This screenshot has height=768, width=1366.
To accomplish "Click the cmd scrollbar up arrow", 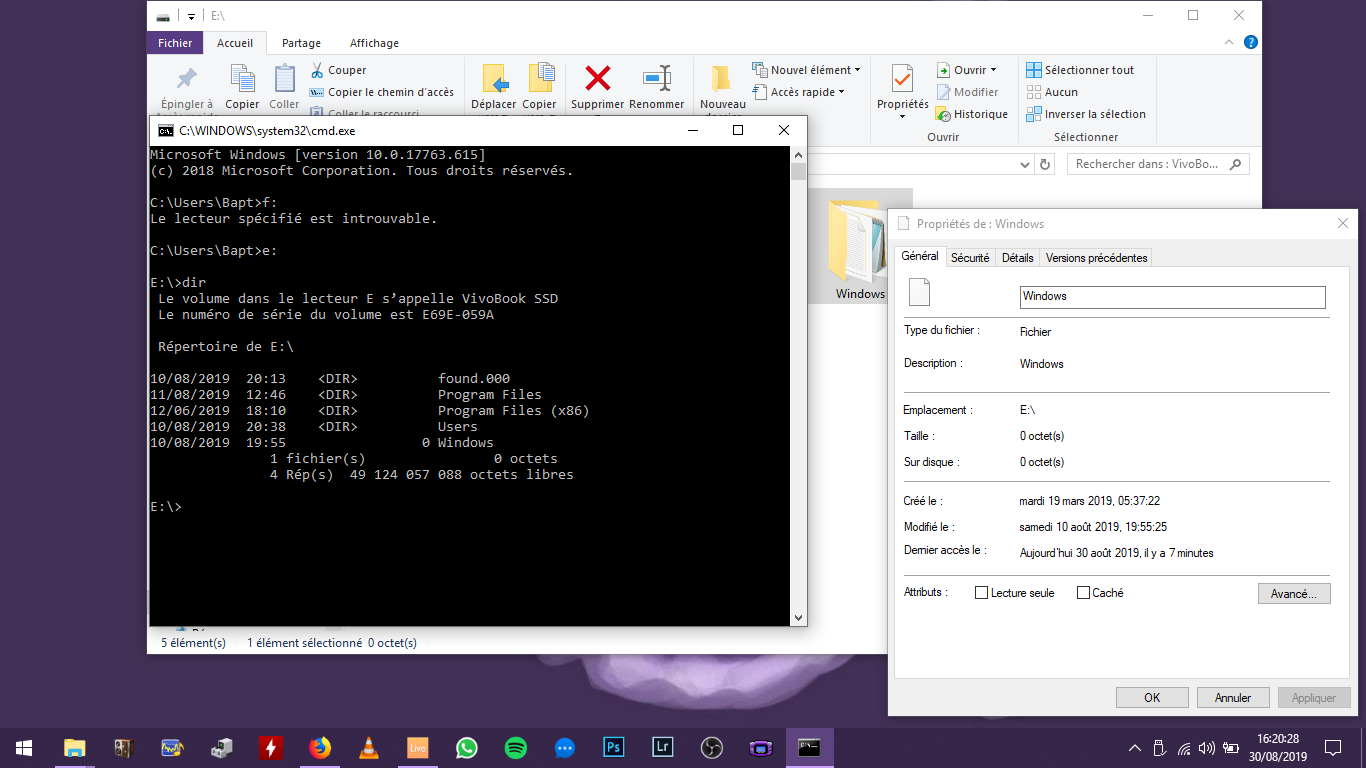I will pyautogui.click(x=798, y=155).
